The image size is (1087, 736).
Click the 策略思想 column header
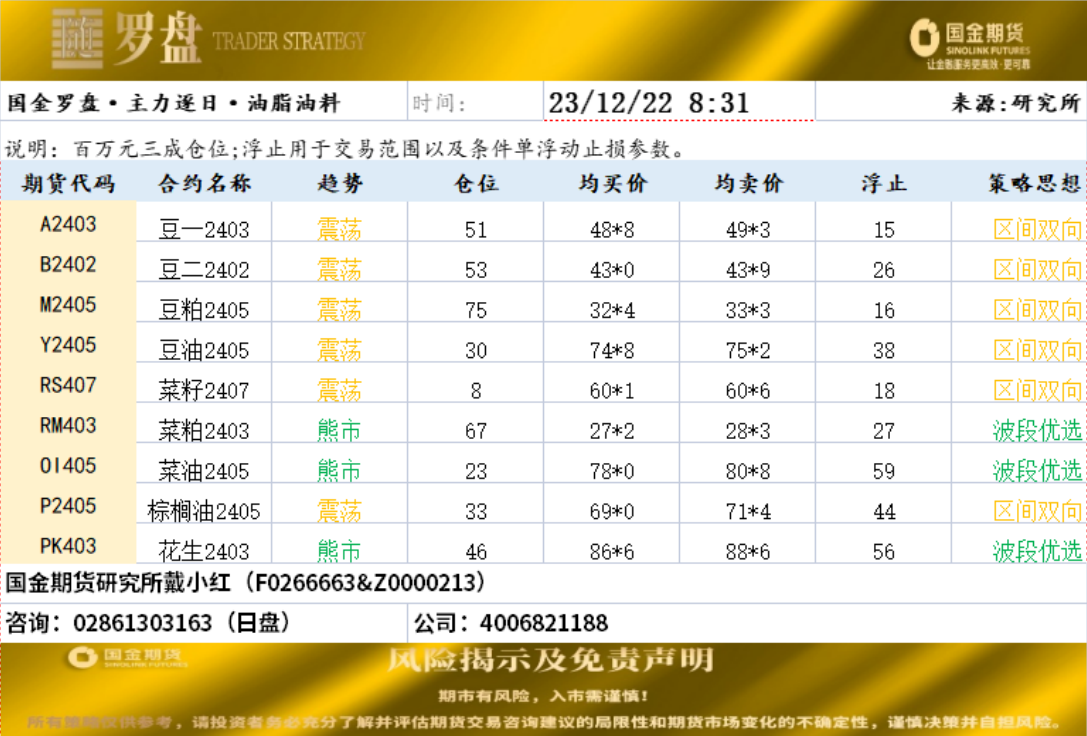(1035, 184)
